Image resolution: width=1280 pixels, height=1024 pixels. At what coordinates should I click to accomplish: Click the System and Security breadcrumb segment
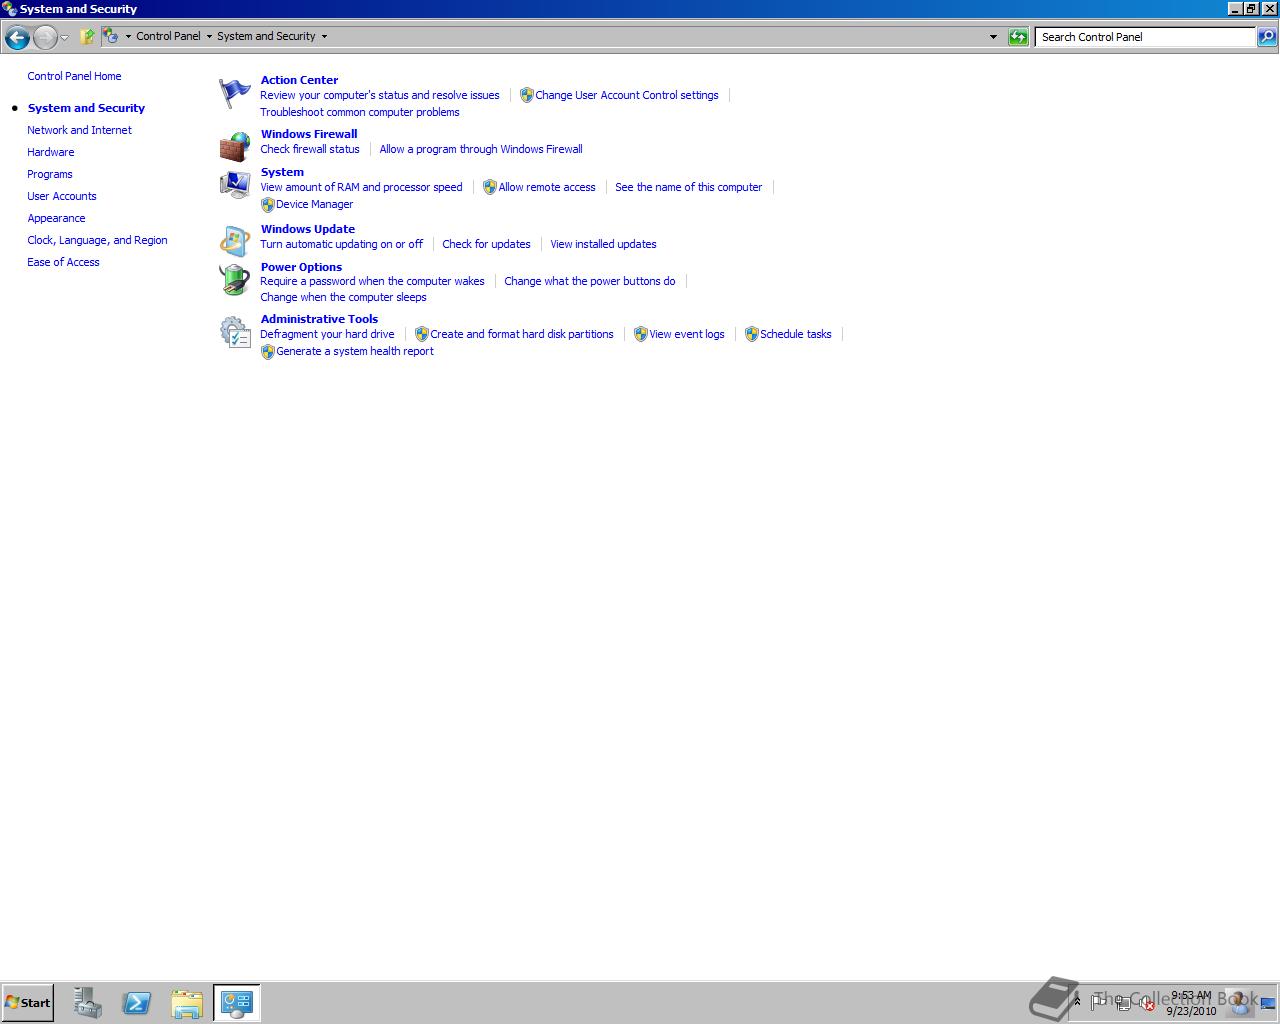click(x=266, y=36)
